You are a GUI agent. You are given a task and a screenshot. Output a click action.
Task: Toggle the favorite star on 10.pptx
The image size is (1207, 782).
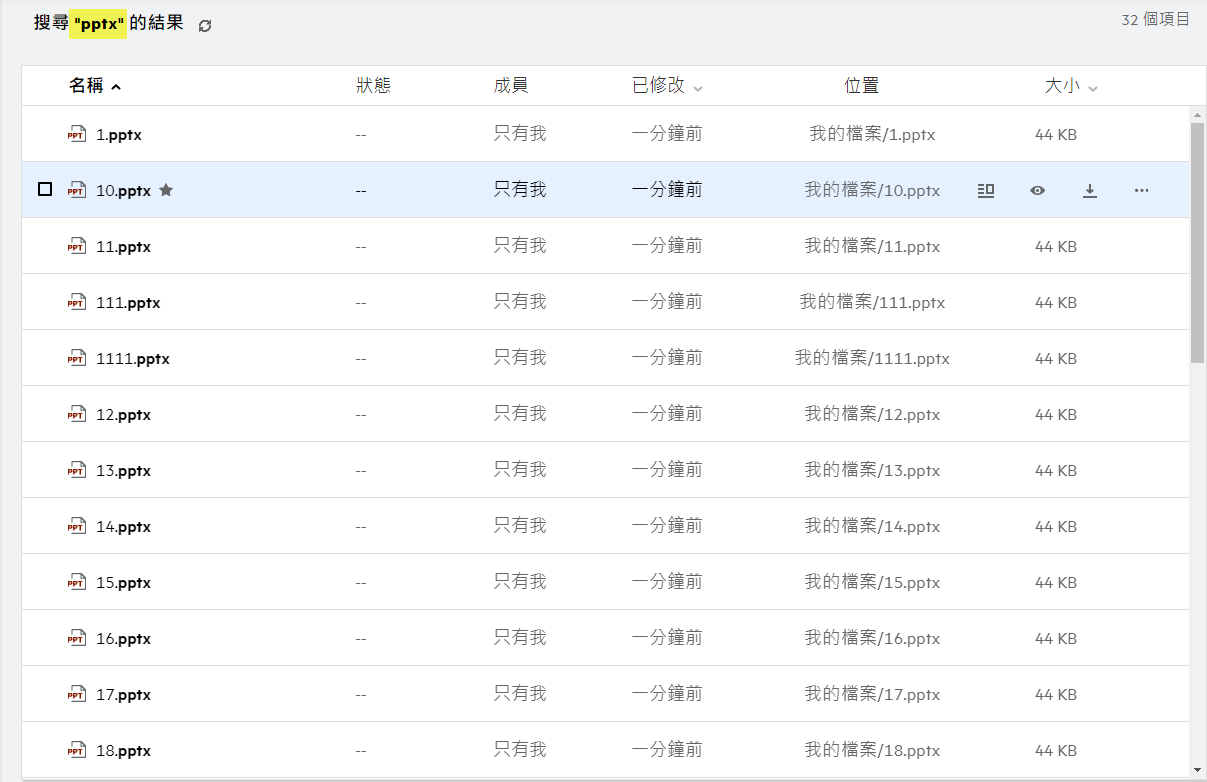tap(166, 190)
